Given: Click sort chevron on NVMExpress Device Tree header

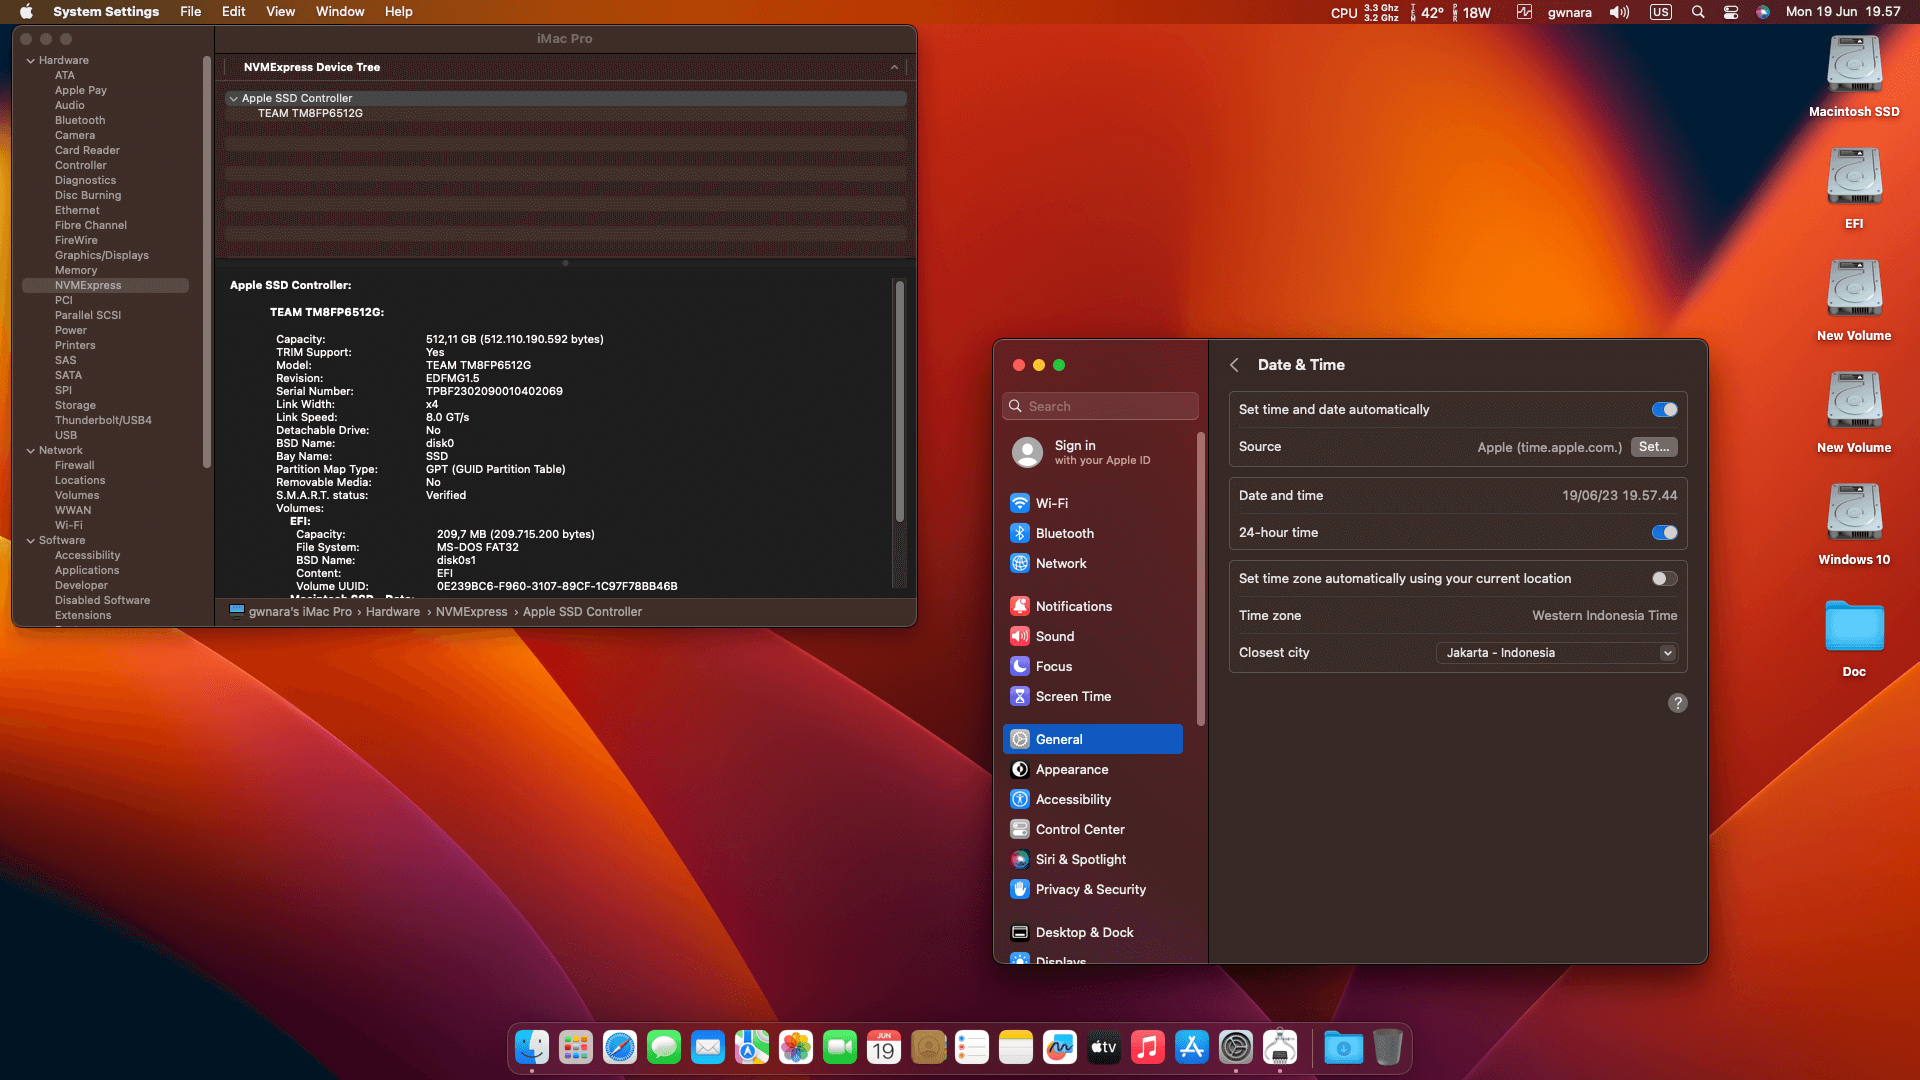Looking at the screenshot, I should (x=894, y=67).
